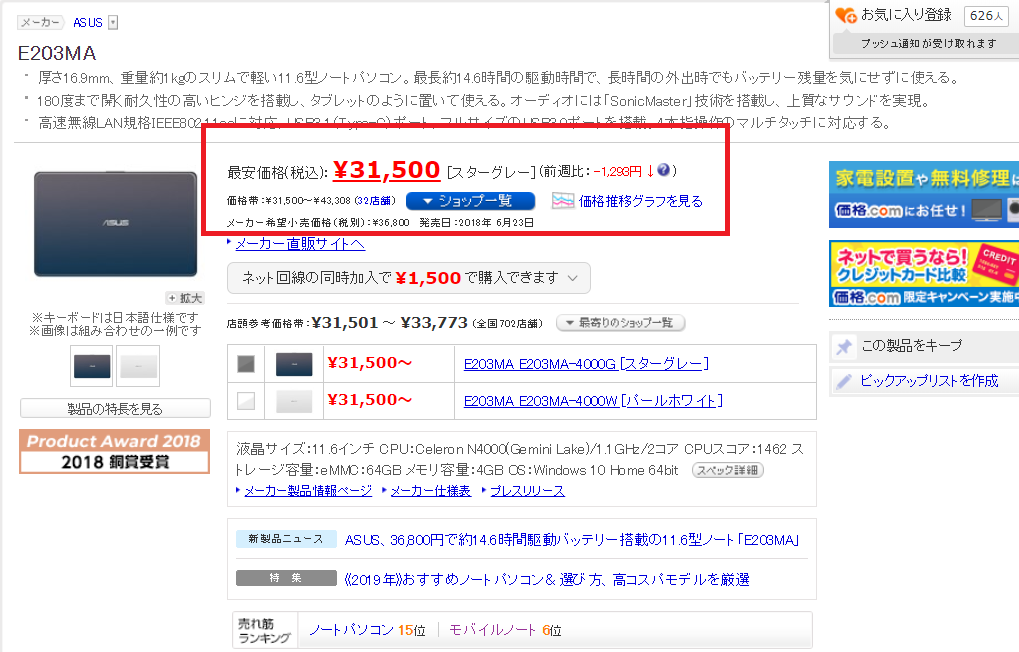Open the ASUS maker dropdown arrow
Image resolution: width=1019 pixels, height=652 pixels.
[113, 22]
